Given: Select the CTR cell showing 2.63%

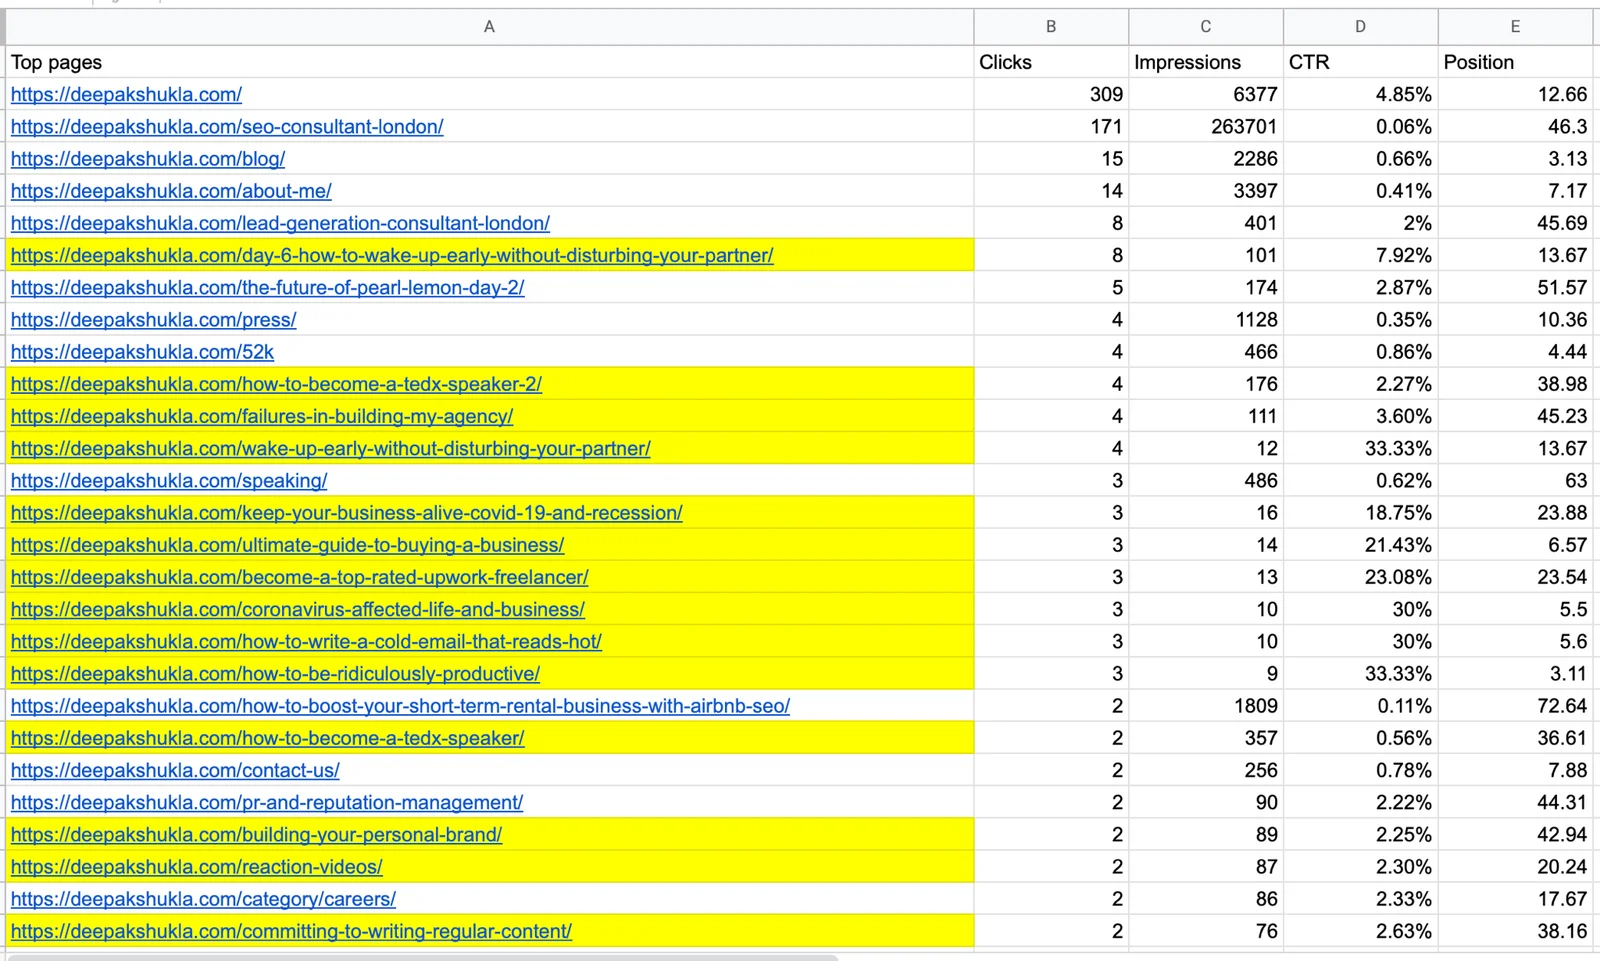Looking at the screenshot, I should click(1360, 931).
